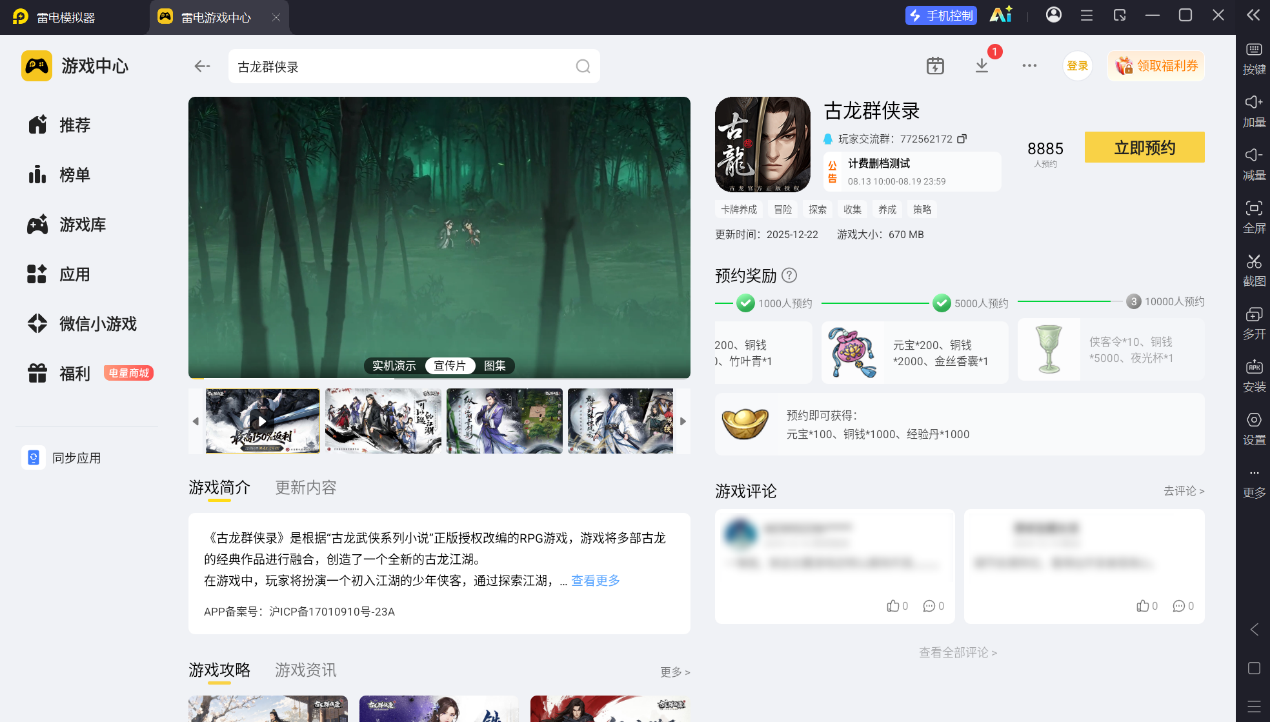Click 更多 beside game guides
1270x722 pixels.
click(675, 672)
